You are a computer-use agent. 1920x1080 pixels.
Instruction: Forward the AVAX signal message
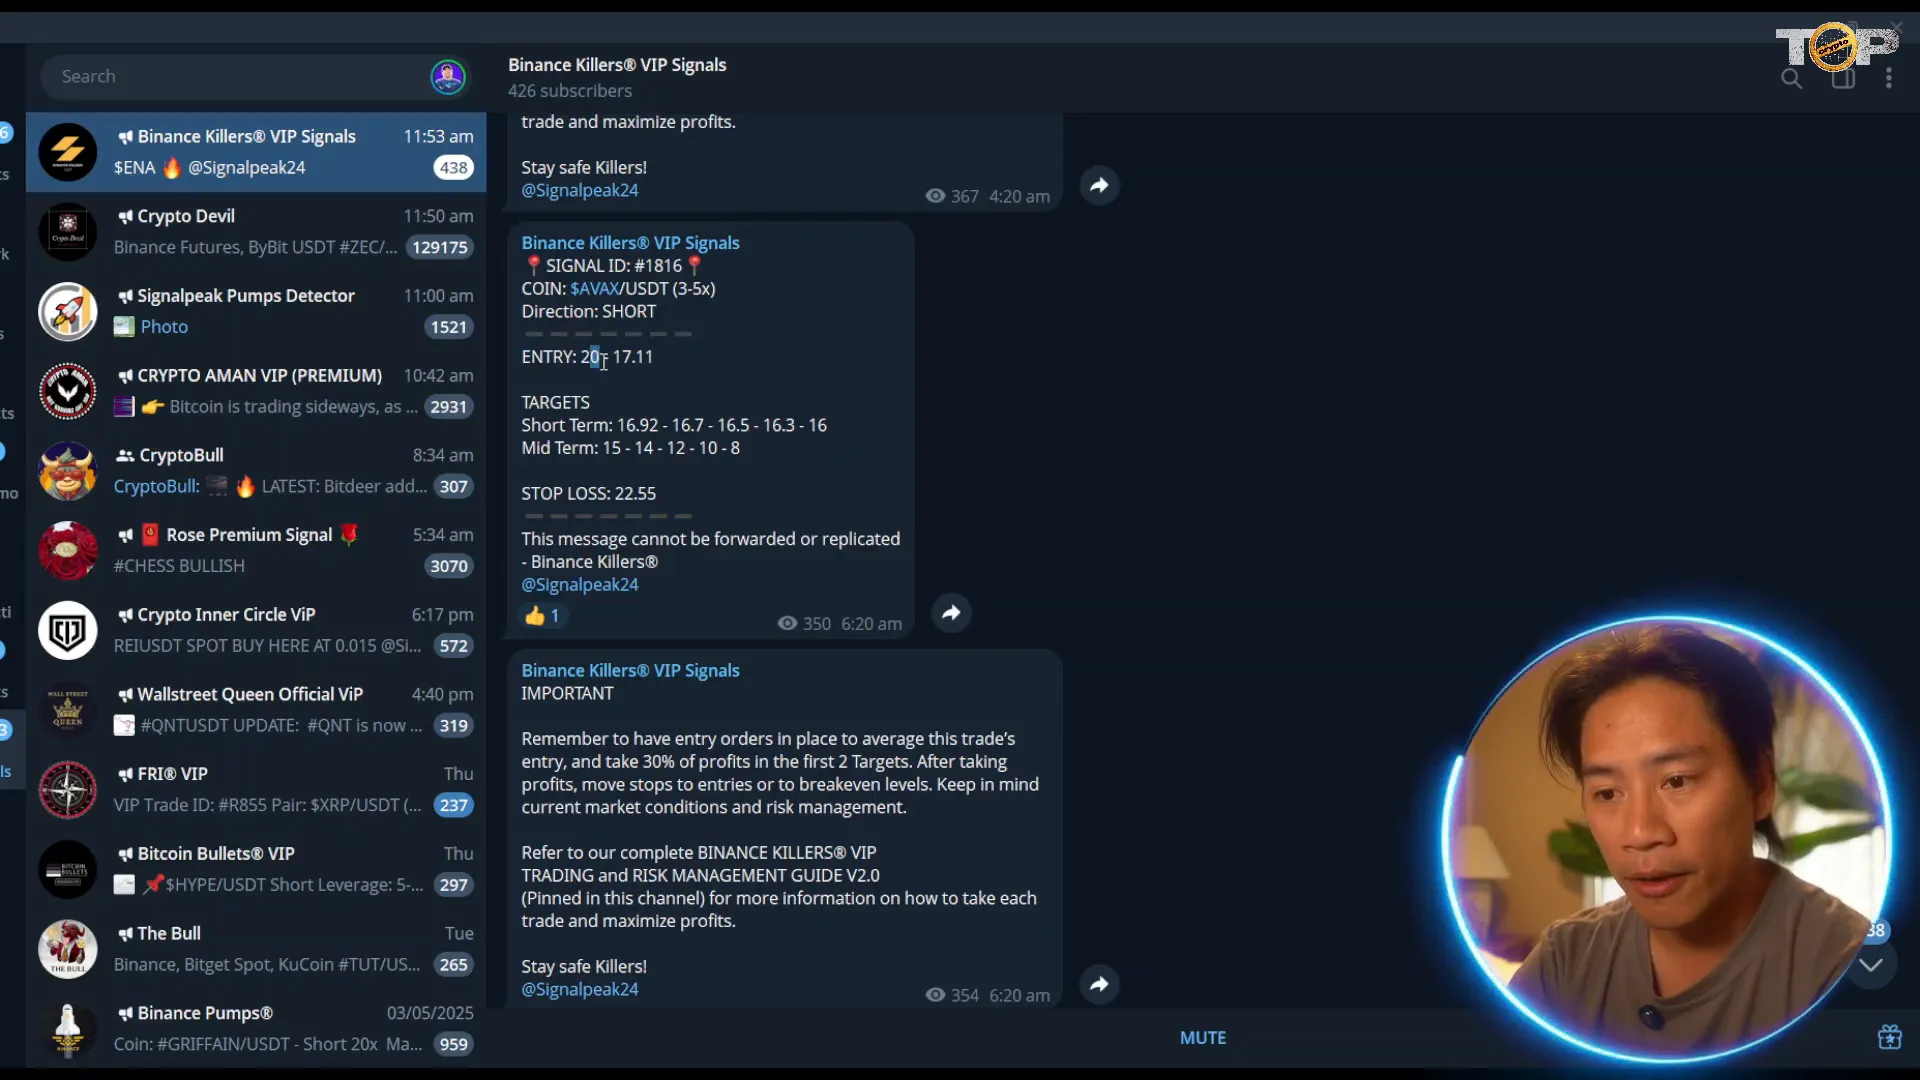951,612
